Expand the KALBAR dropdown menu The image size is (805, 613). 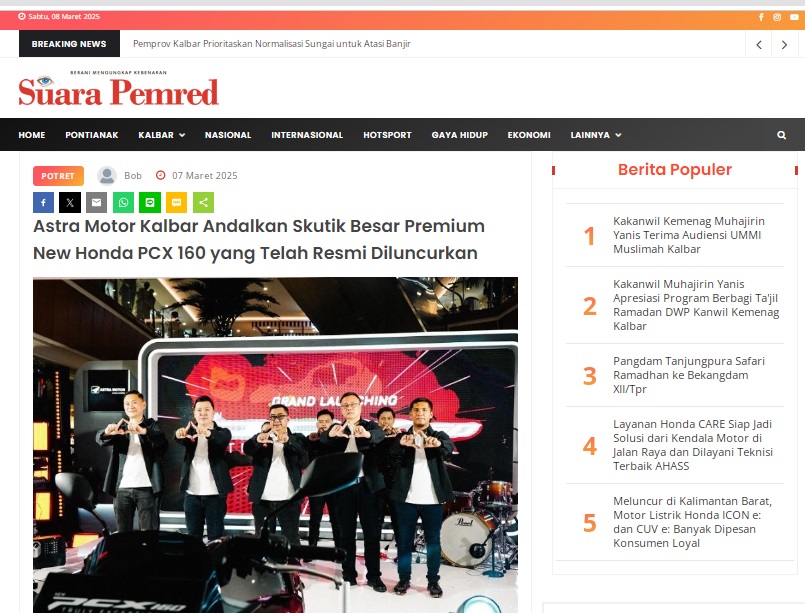[161, 135]
